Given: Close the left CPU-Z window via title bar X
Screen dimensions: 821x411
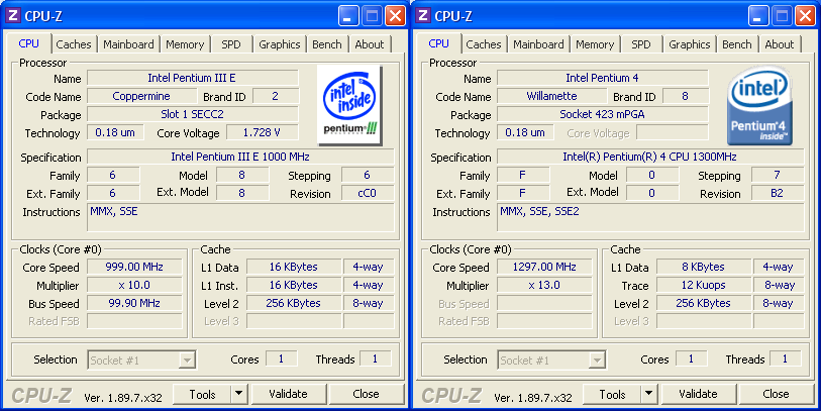Looking at the screenshot, I should (395, 16).
